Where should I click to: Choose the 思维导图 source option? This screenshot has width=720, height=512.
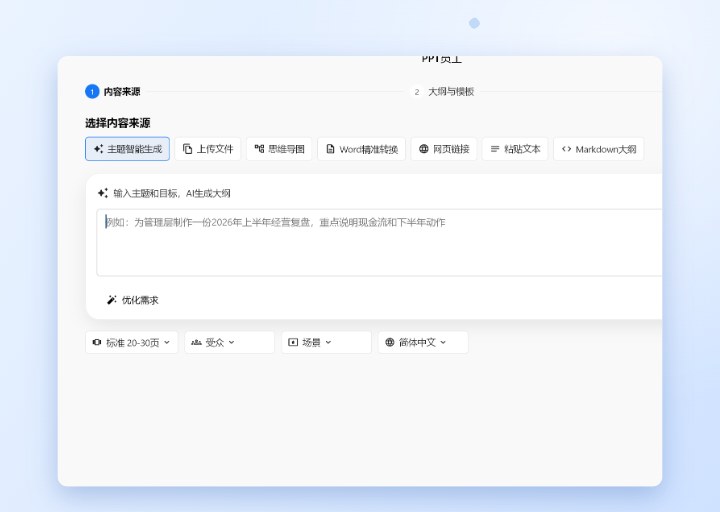279,149
